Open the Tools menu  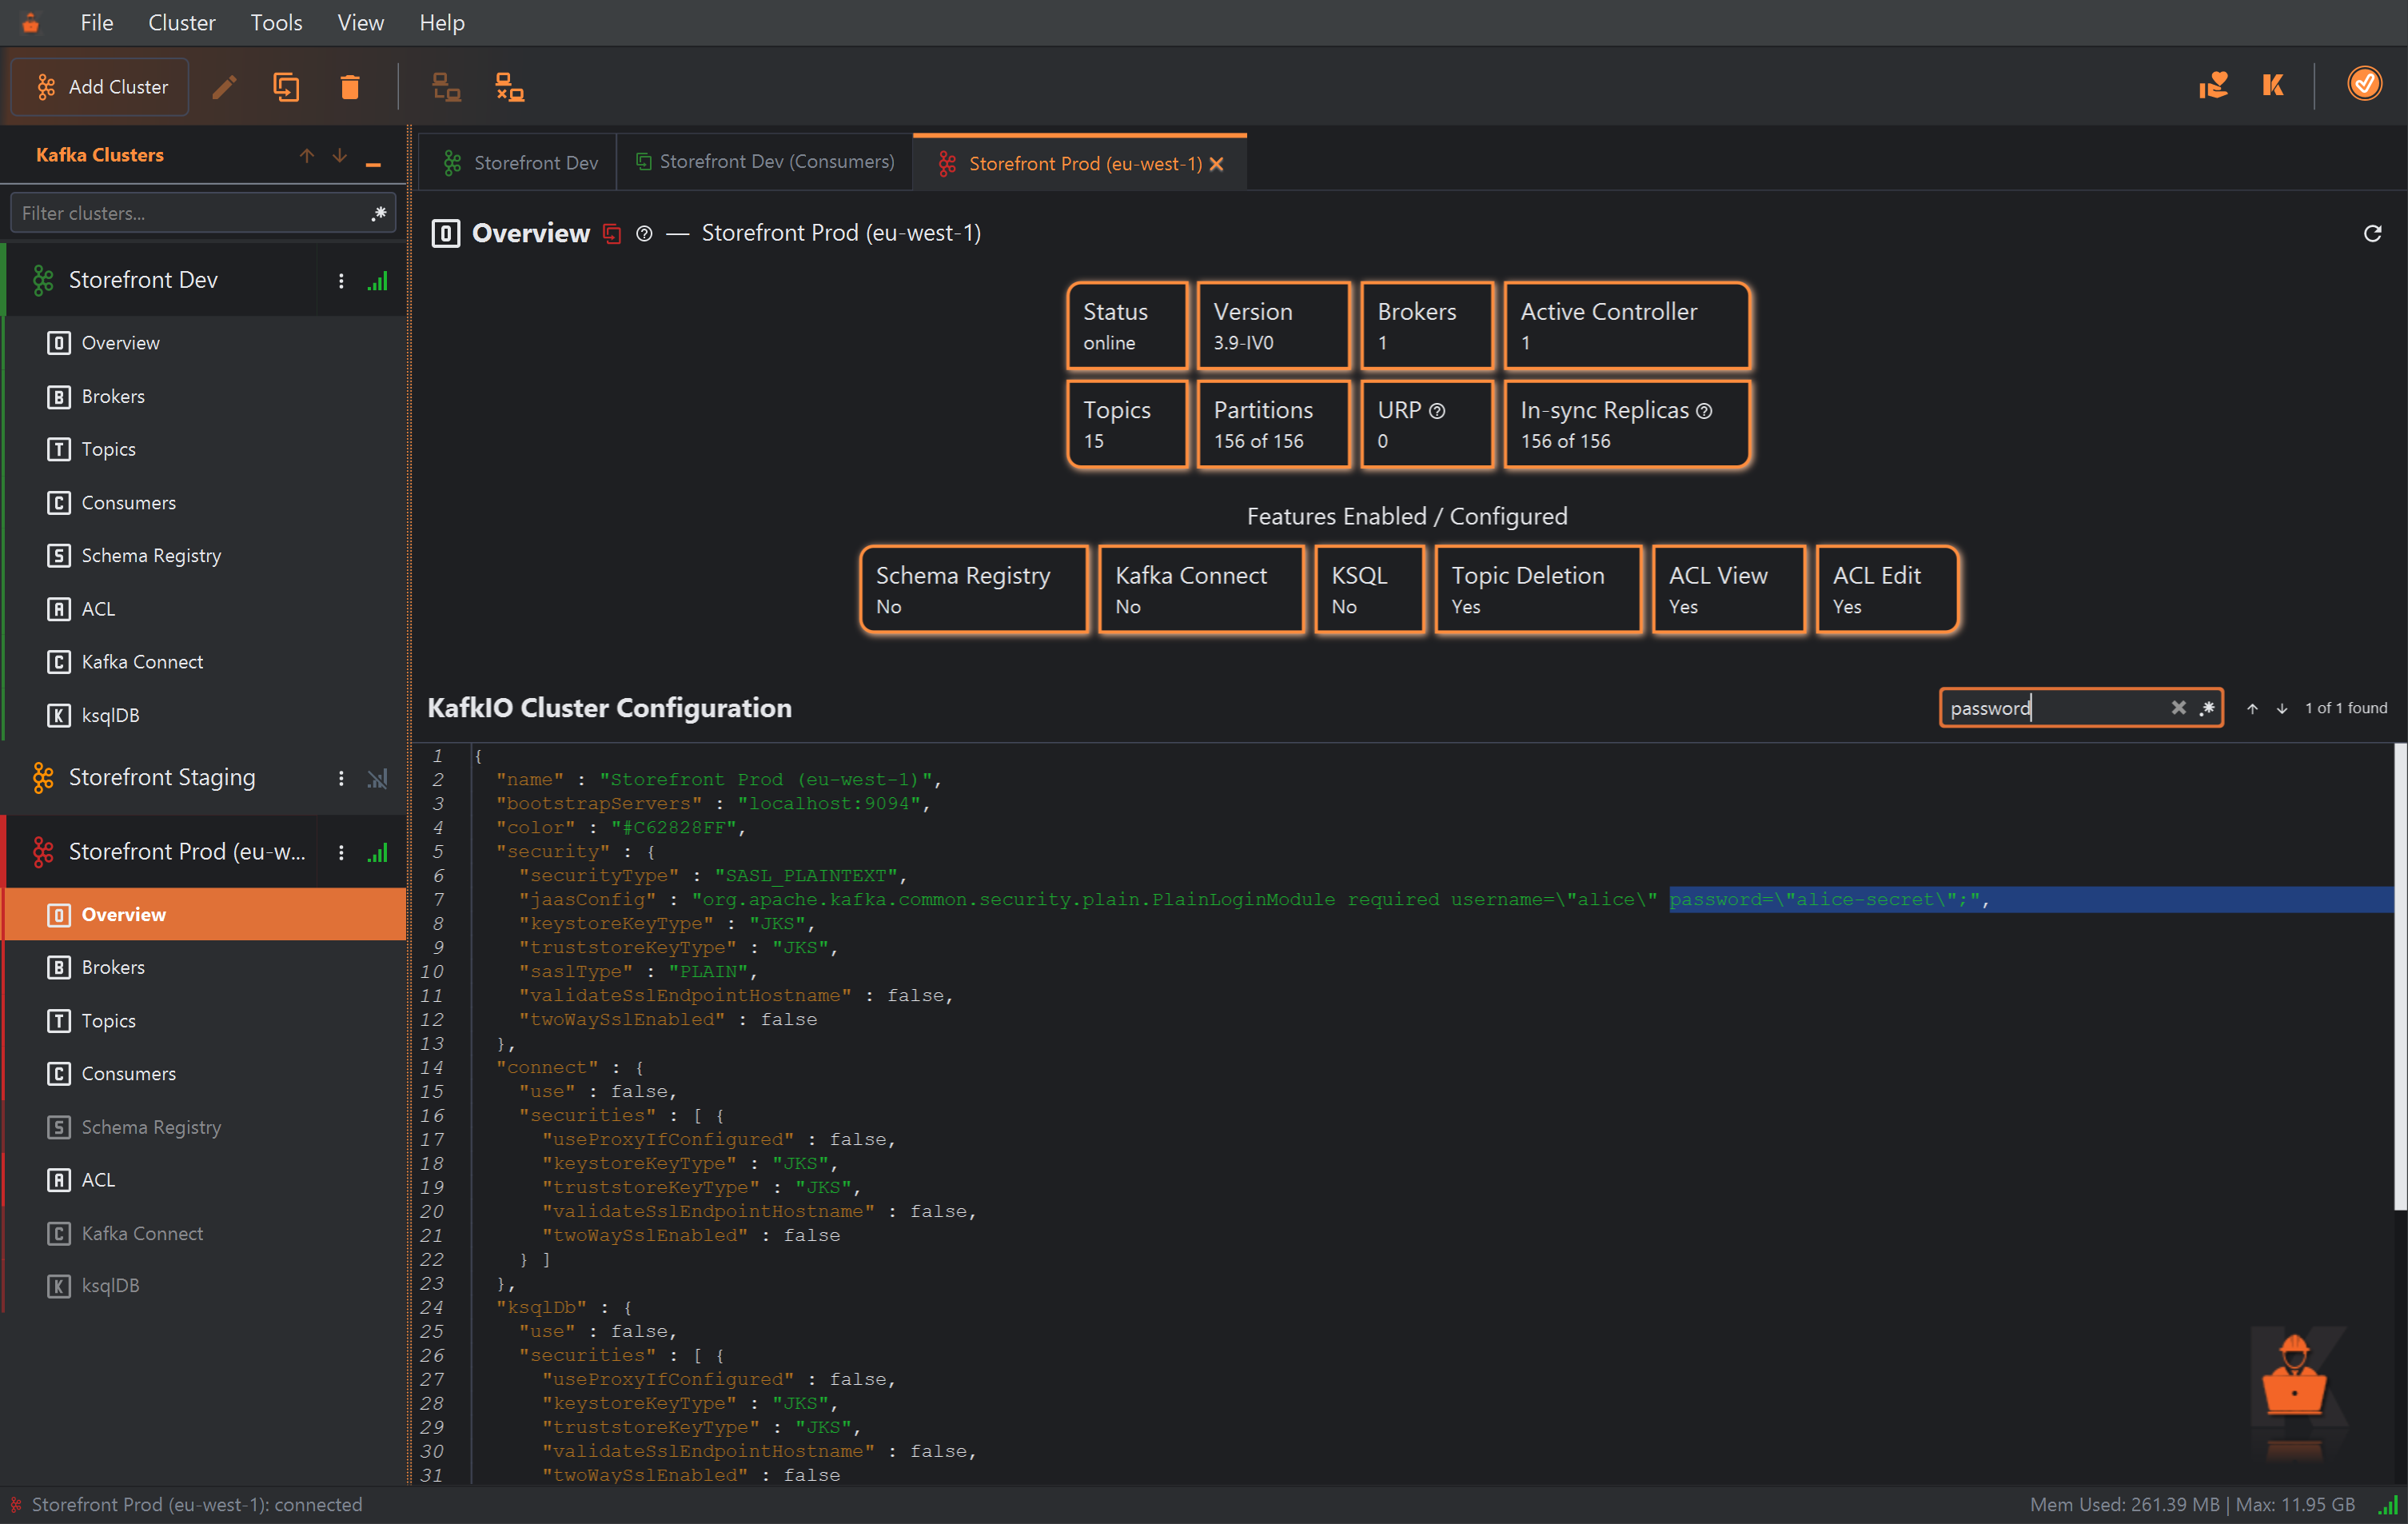pyautogui.click(x=276, y=22)
